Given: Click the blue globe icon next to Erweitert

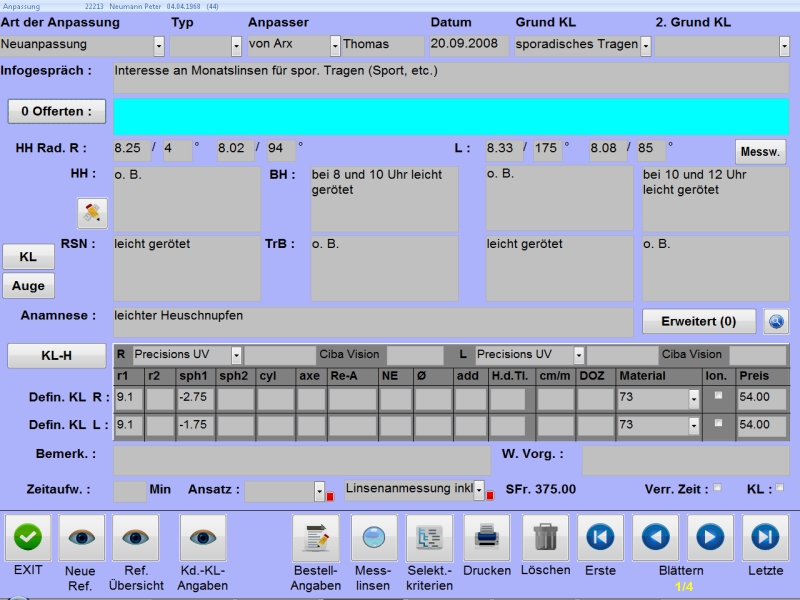Looking at the screenshot, I should [x=776, y=321].
